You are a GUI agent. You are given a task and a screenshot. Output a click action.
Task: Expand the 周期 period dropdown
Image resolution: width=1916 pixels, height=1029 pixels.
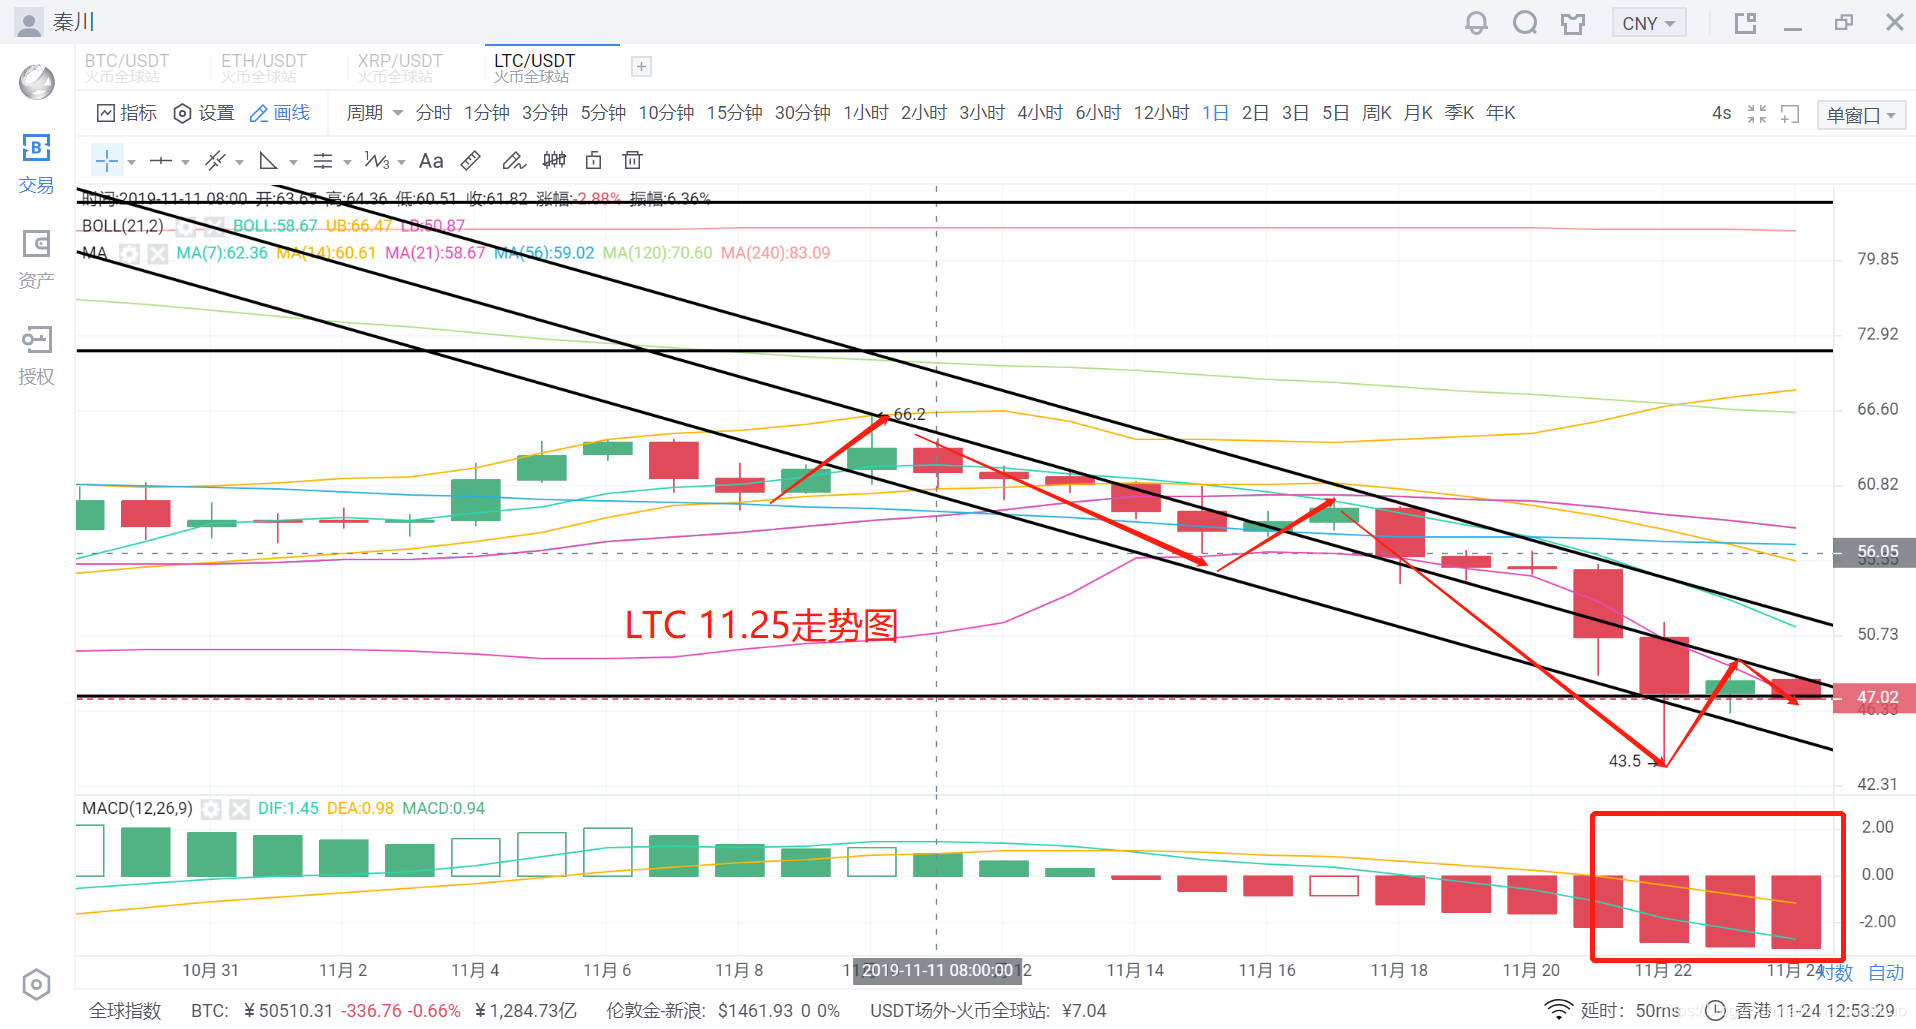(x=374, y=113)
